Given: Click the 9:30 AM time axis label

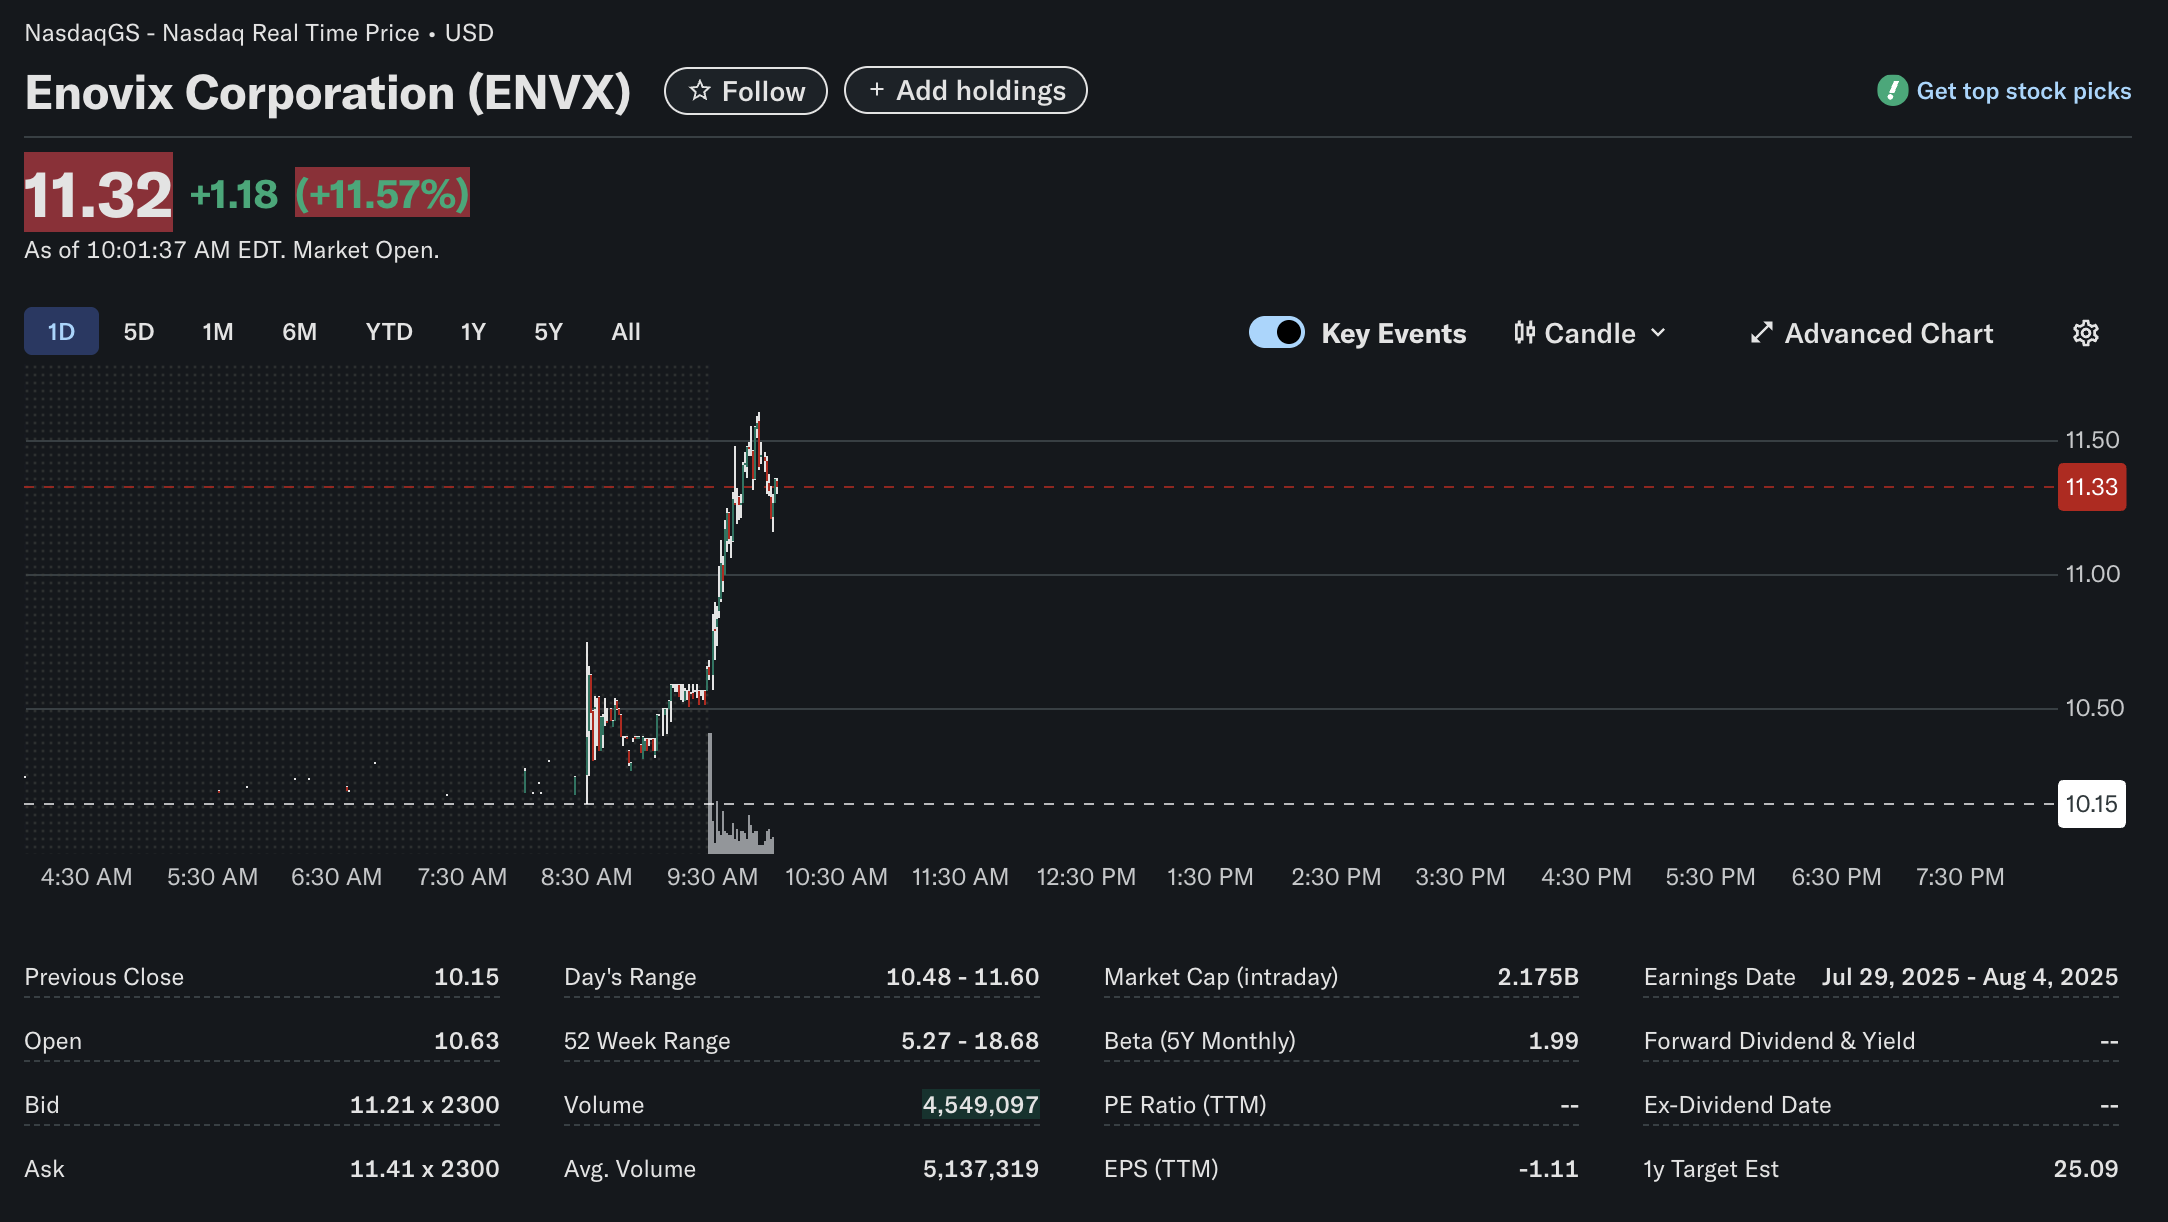Looking at the screenshot, I should click(x=712, y=877).
